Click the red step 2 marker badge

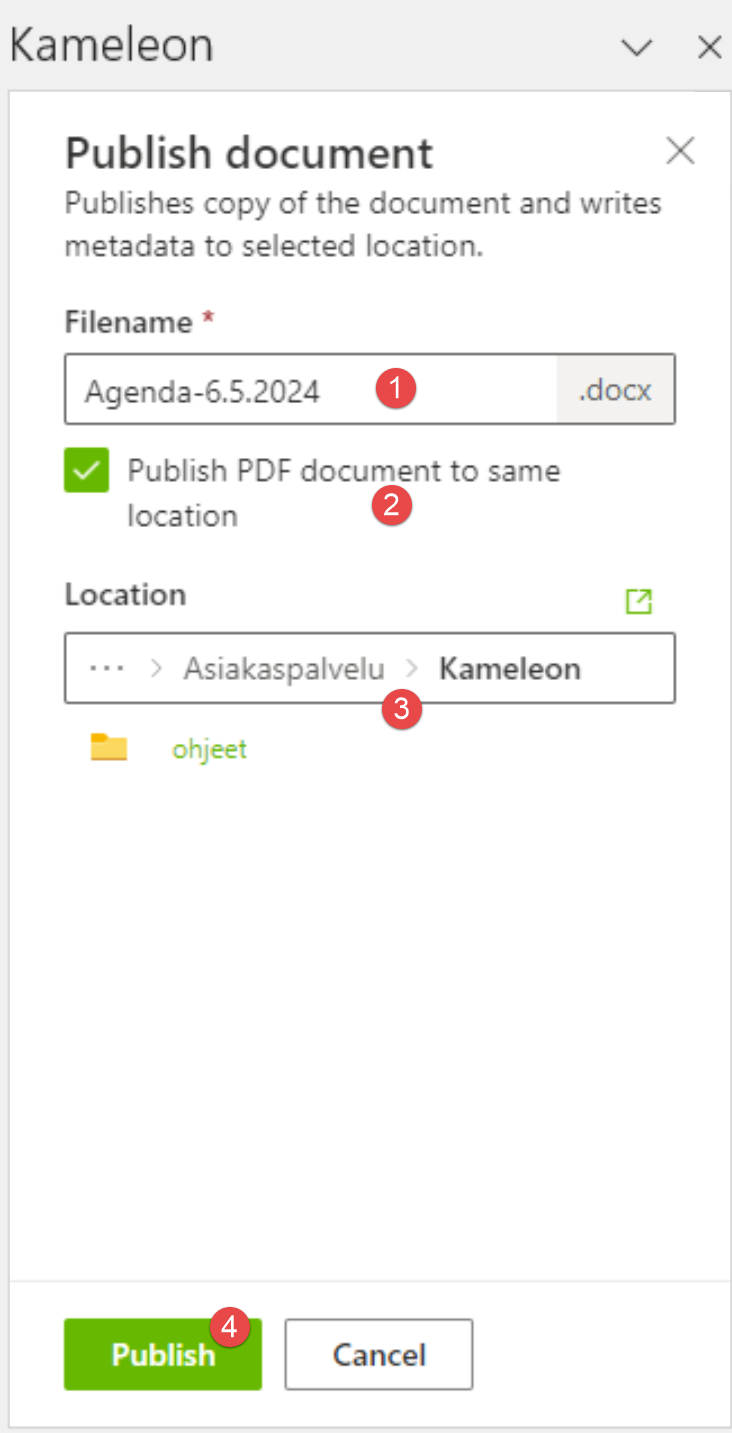(391, 506)
